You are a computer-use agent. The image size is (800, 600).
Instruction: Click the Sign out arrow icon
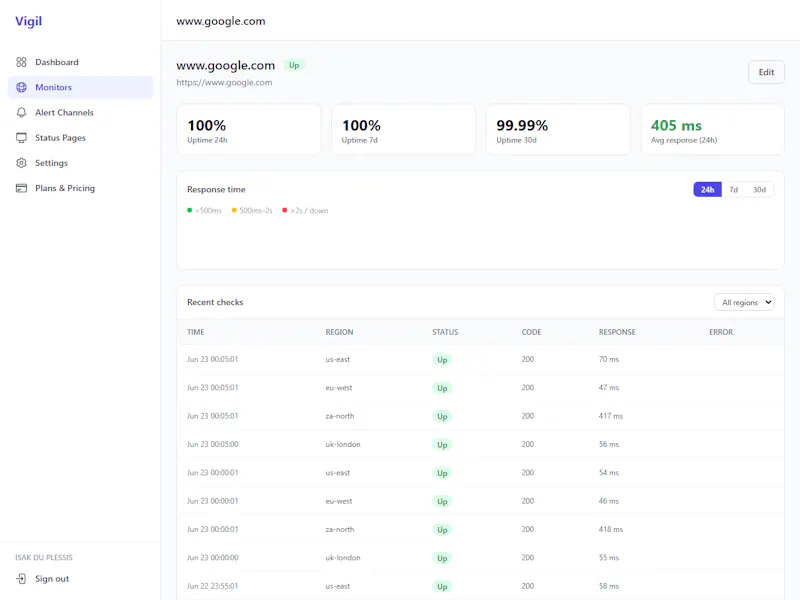coord(21,579)
